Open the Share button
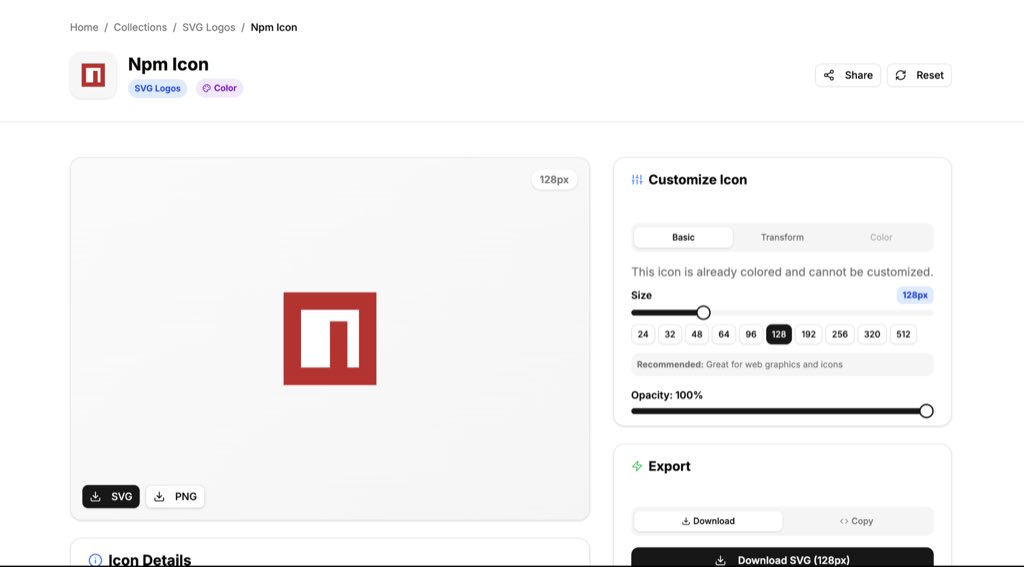This screenshot has width=1024, height=567. 848,75
